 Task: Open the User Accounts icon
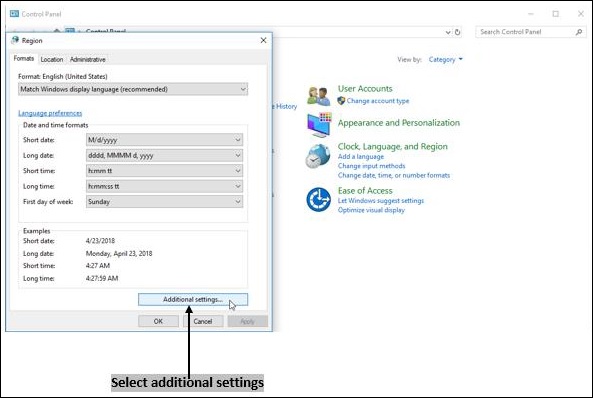[318, 96]
